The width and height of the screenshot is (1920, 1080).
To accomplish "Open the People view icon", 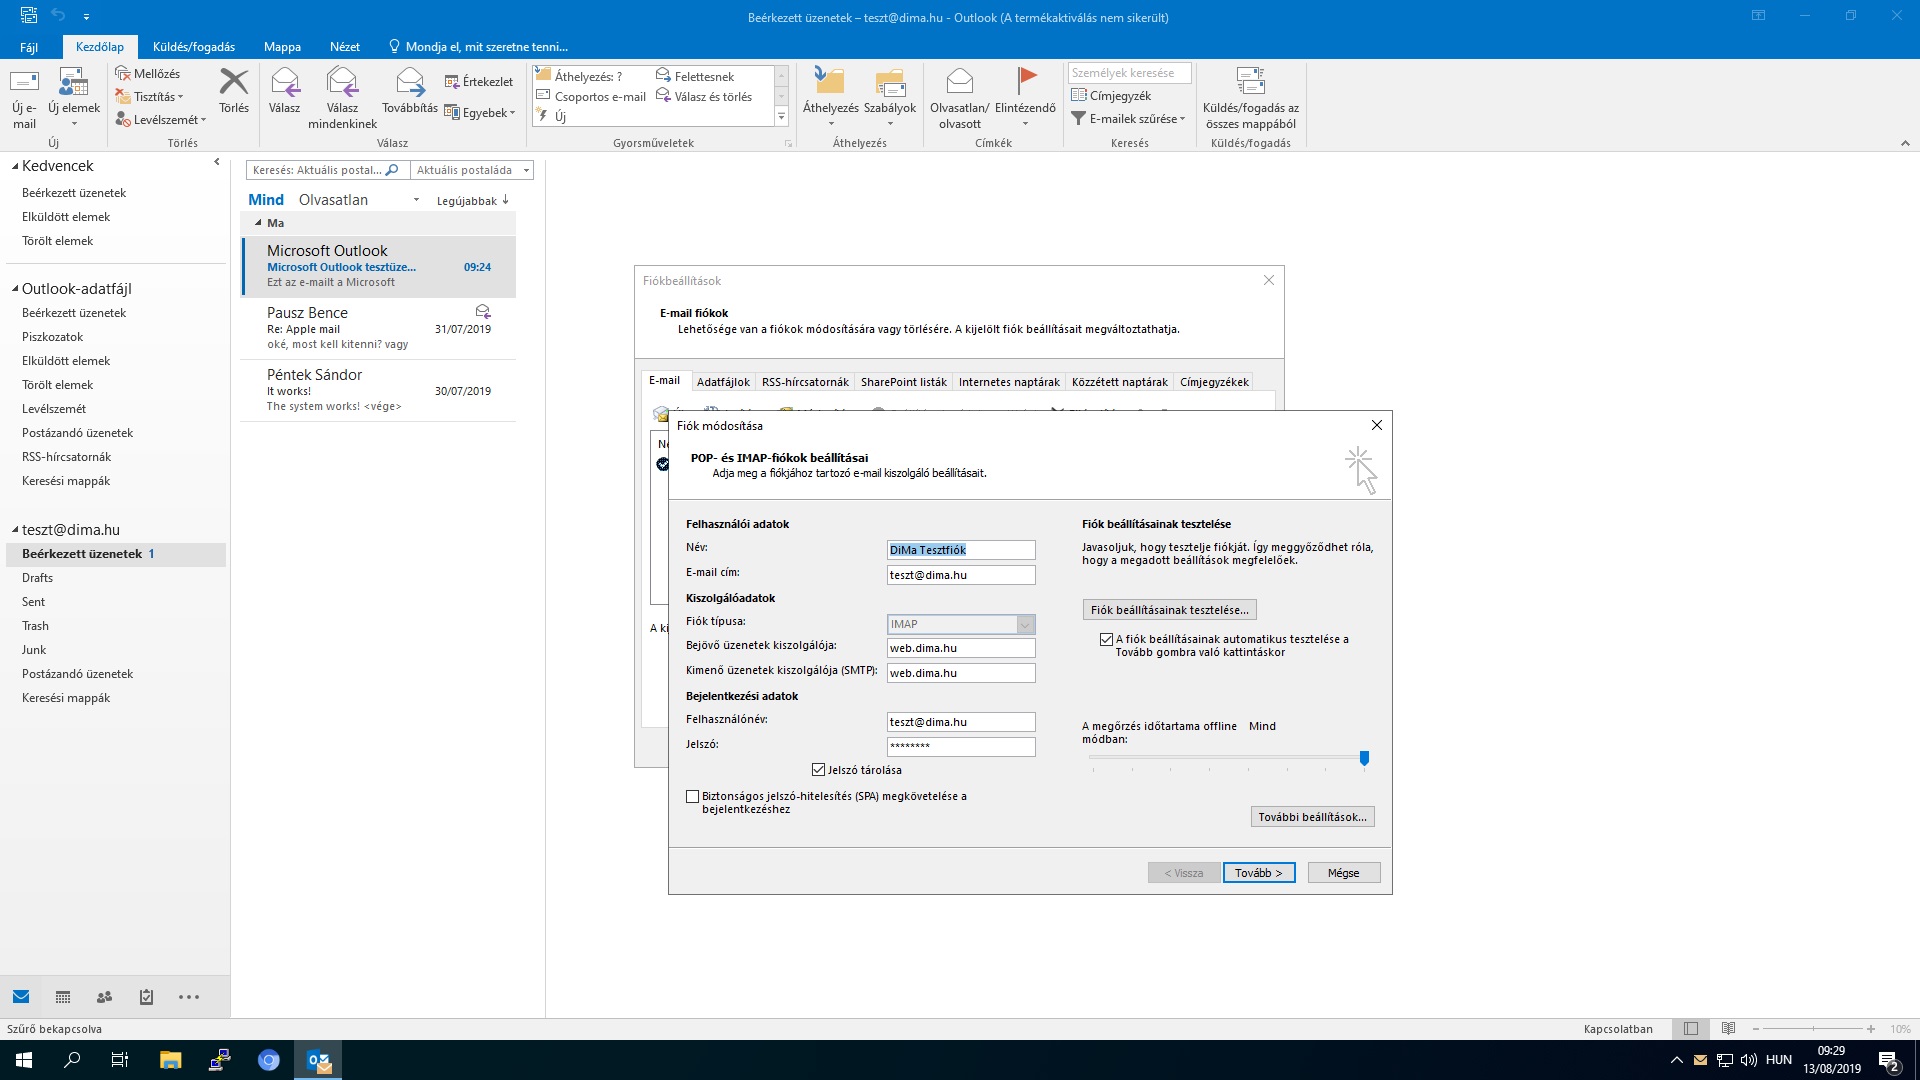I will click(x=104, y=997).
